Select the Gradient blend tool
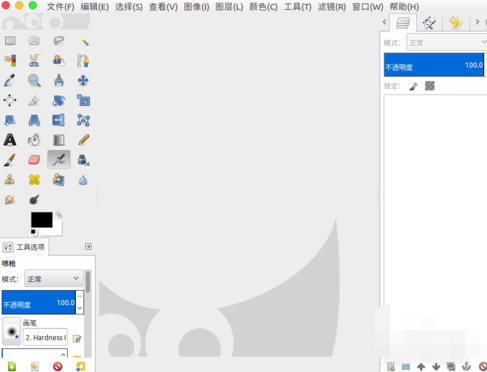The image size is (487, 372). (x=59, y=140)
